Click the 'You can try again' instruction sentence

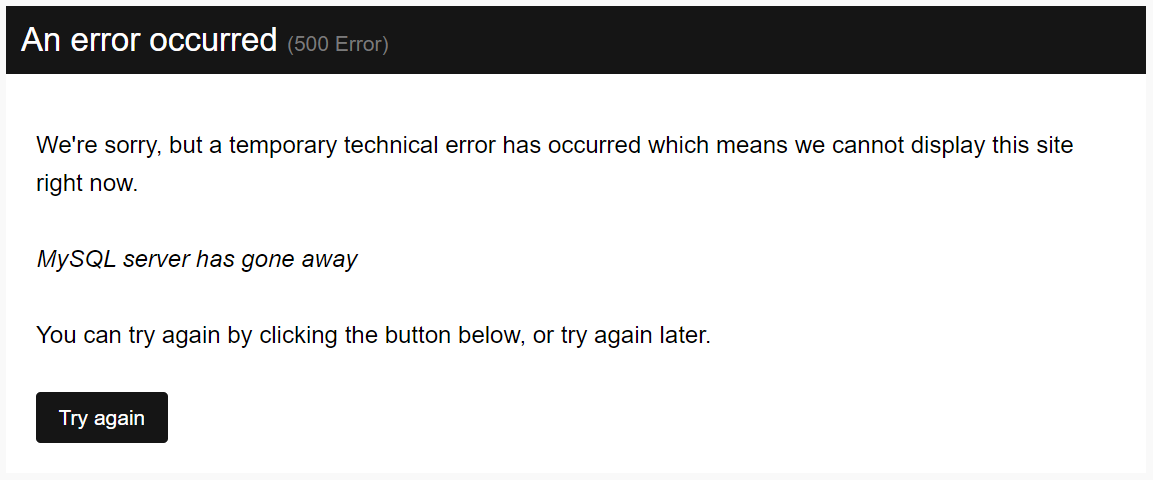tap(374, 335)
